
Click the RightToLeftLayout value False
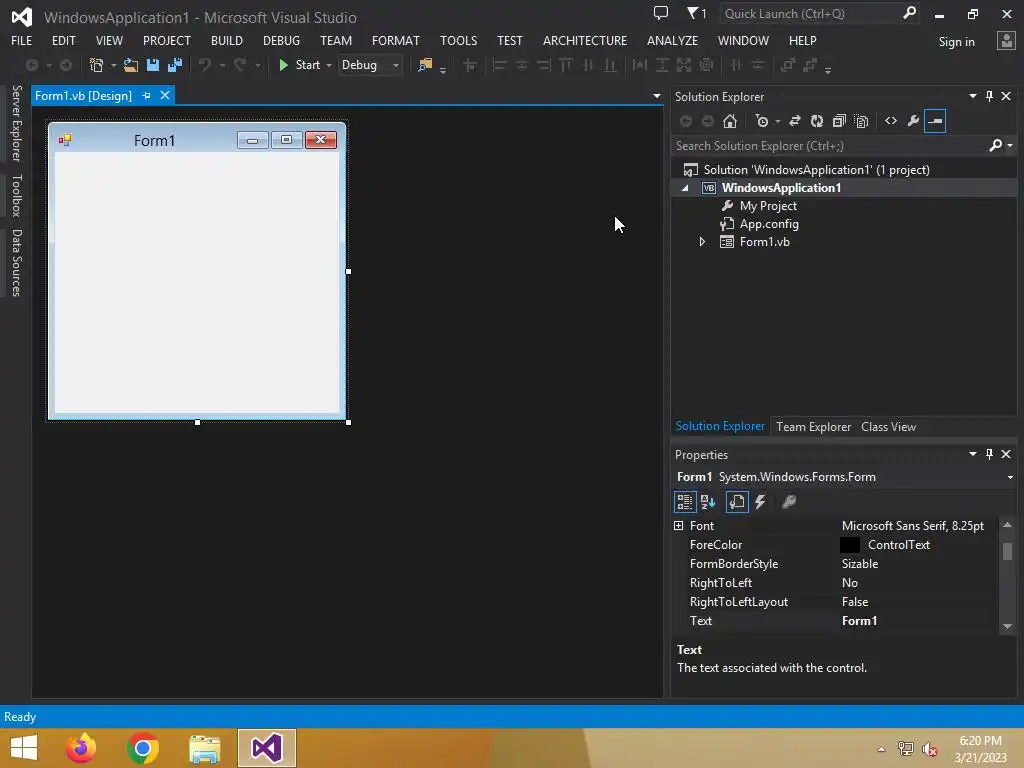click(x=854, y=601)
